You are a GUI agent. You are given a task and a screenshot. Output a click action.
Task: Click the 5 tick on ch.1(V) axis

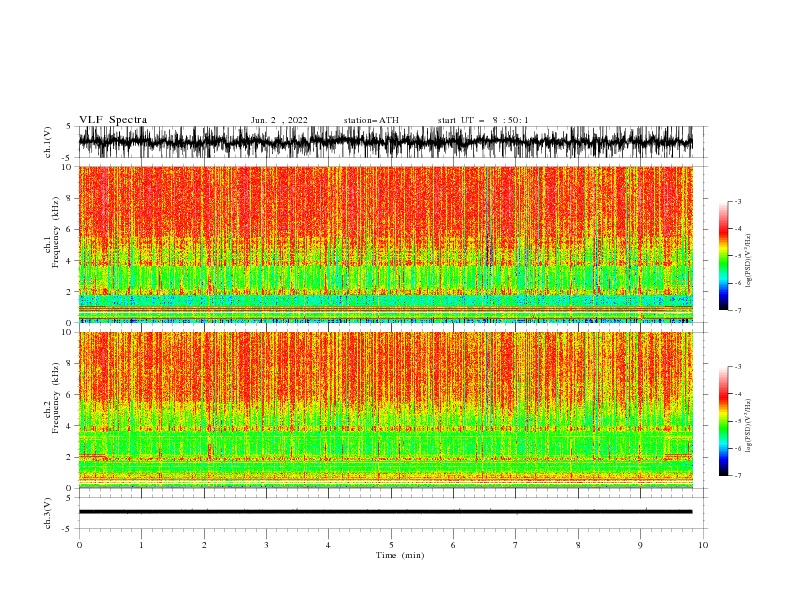click(69, 126)
